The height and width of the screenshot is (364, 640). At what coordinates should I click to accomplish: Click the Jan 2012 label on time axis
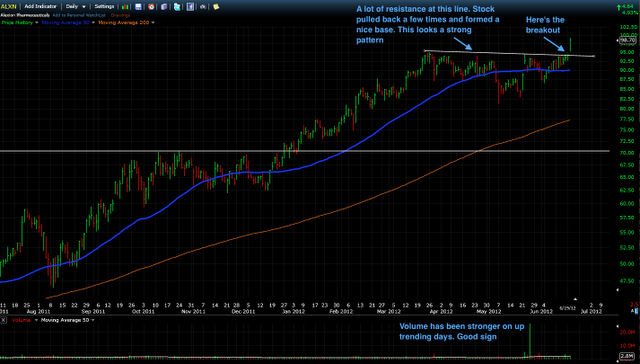pyautogui.click(x=293, y=311)
